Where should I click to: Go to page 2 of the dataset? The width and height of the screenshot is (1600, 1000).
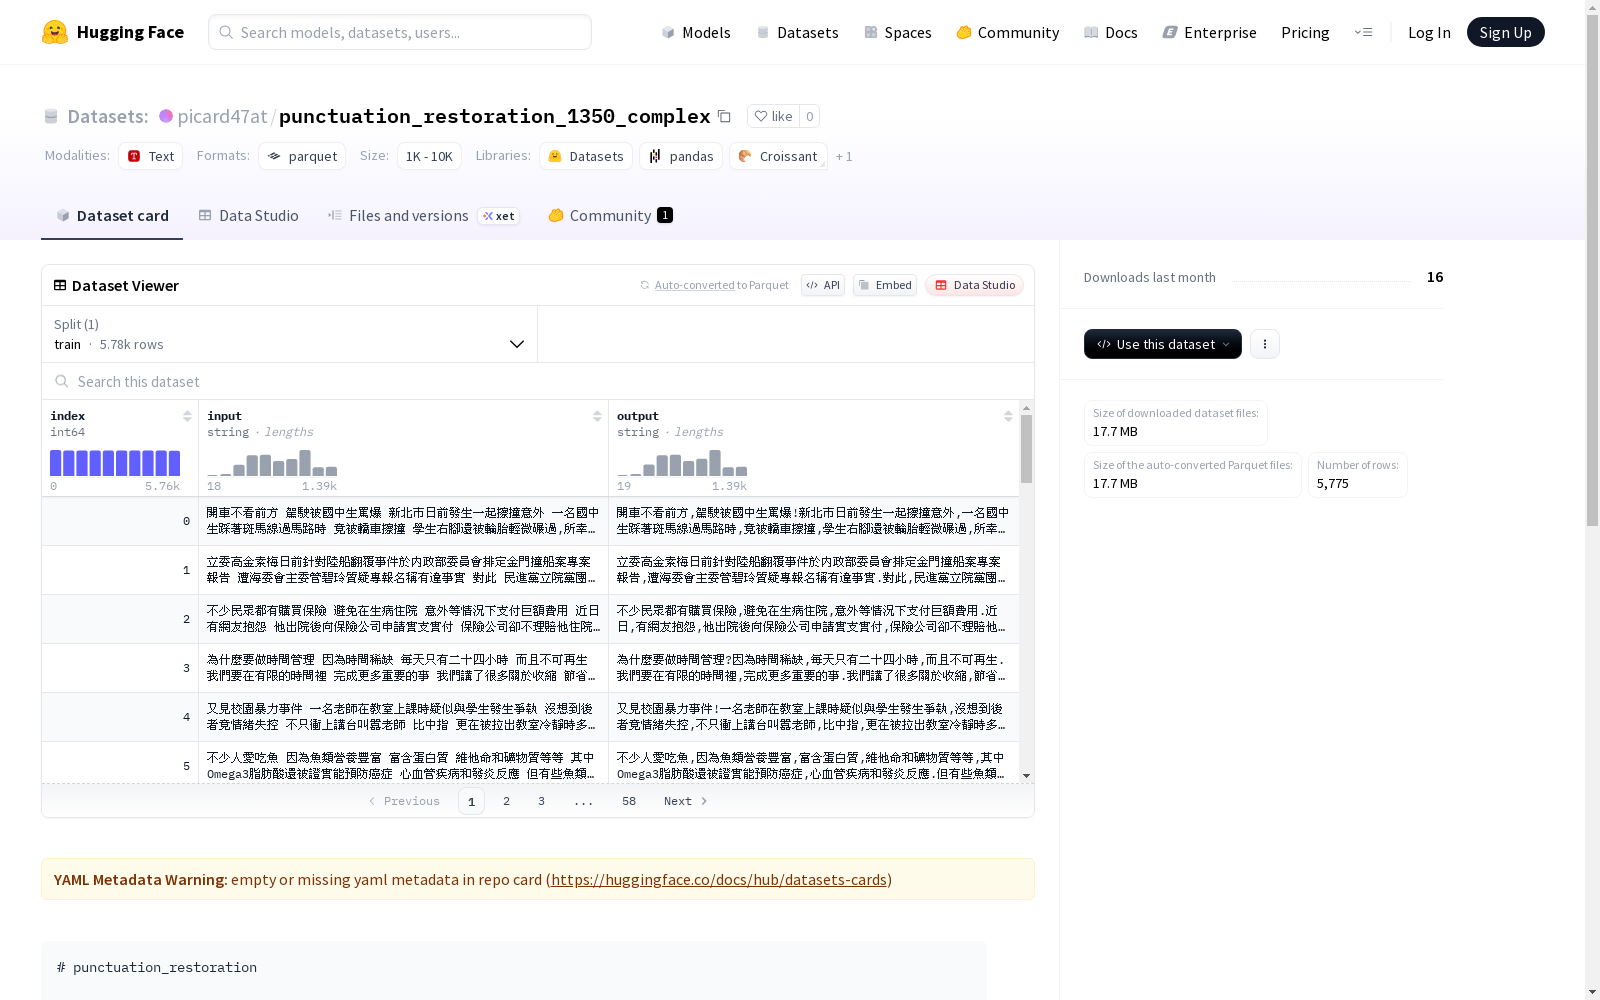pyautogui.click(x=506, y=801)
